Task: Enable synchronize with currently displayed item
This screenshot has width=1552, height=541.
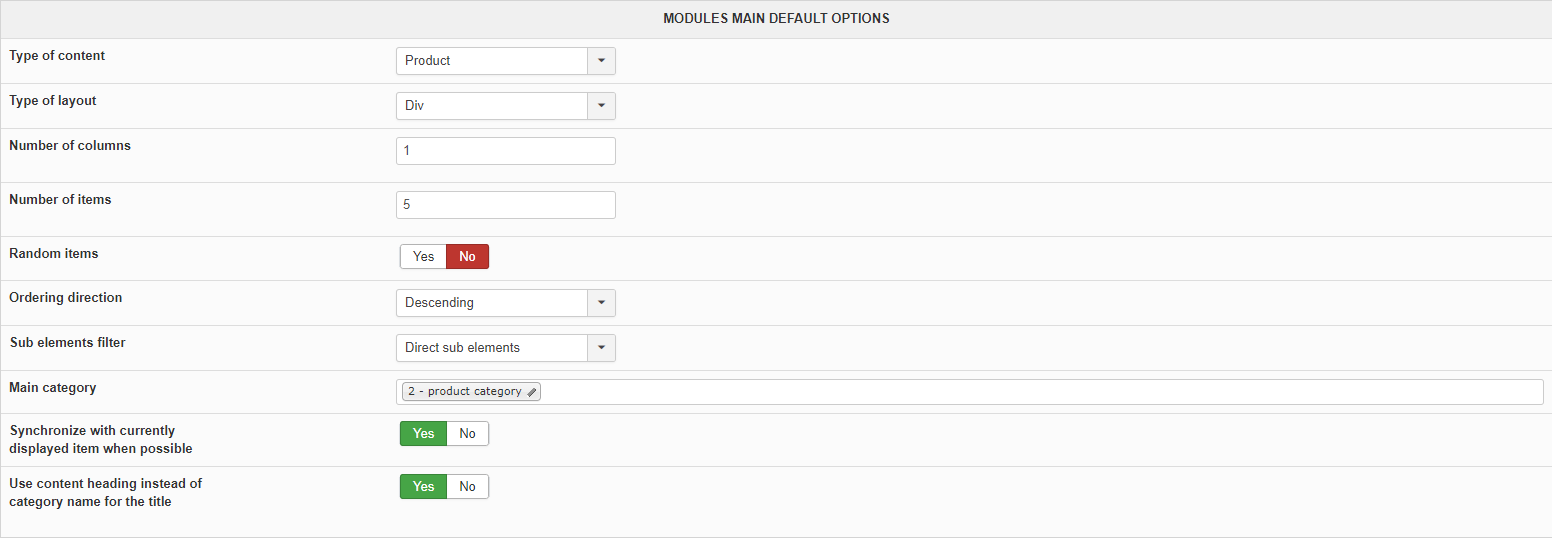Action: pyautogui.click(x=423, y=433)
